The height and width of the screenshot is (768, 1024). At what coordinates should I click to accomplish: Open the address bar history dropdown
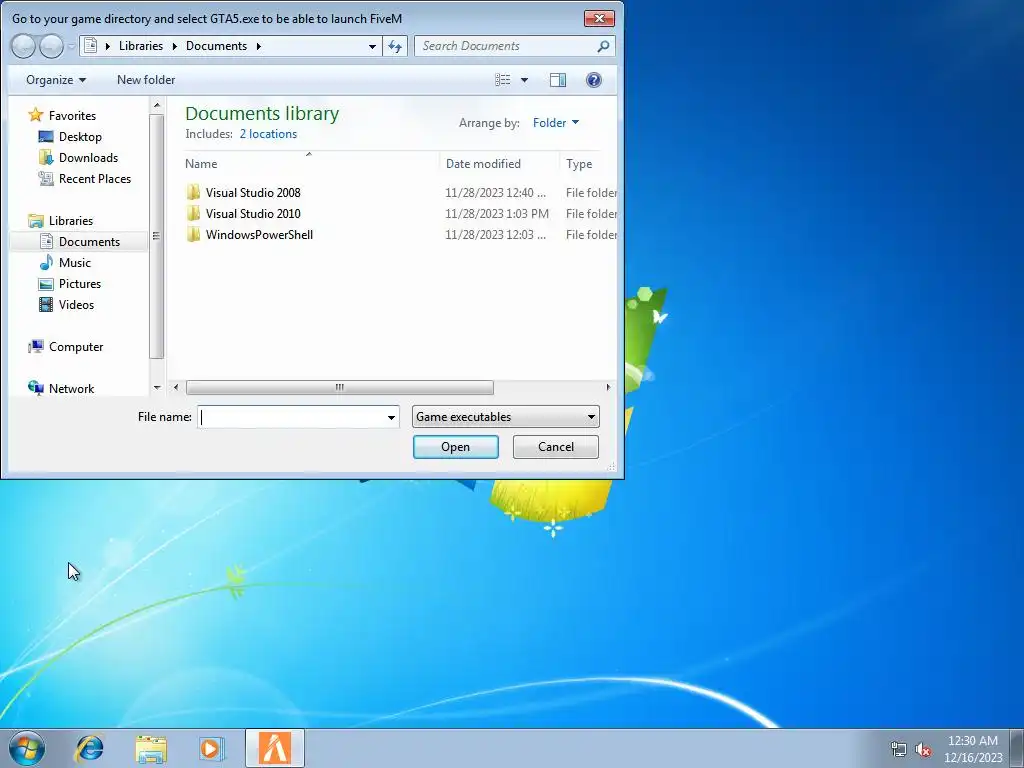click(x=372, y=46)
